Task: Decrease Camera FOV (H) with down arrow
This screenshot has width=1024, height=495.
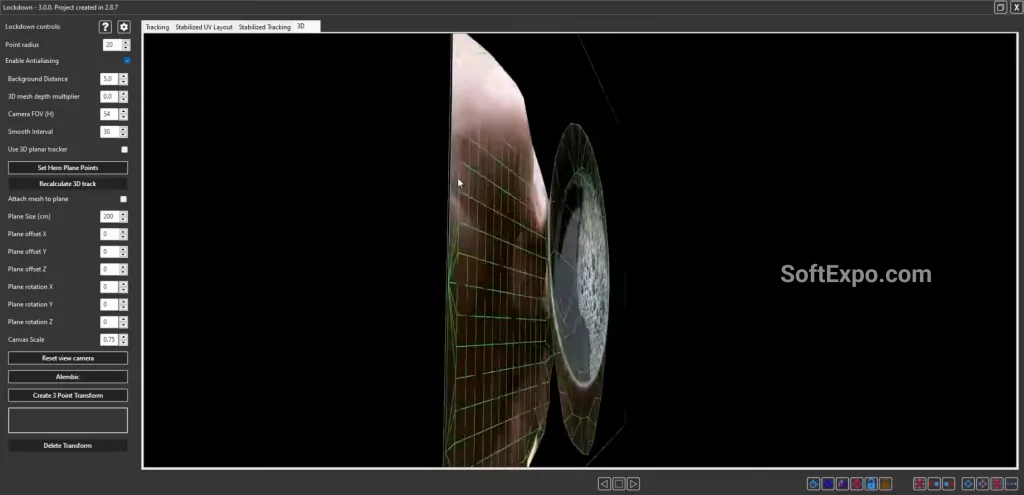Action: [123, 117]
